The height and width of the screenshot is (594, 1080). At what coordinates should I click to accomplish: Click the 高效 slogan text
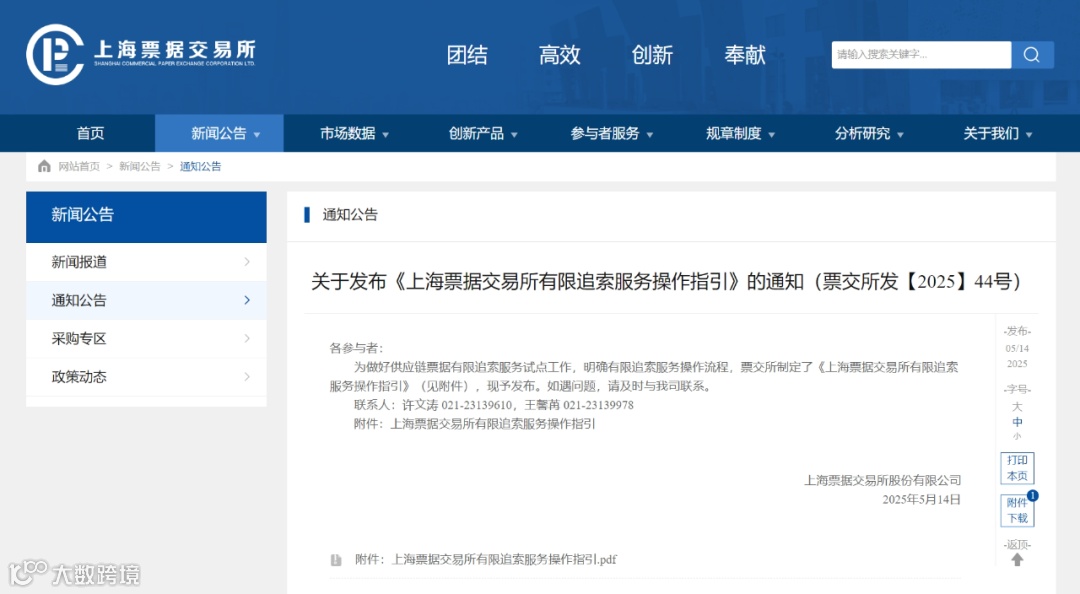click(559, 54)
